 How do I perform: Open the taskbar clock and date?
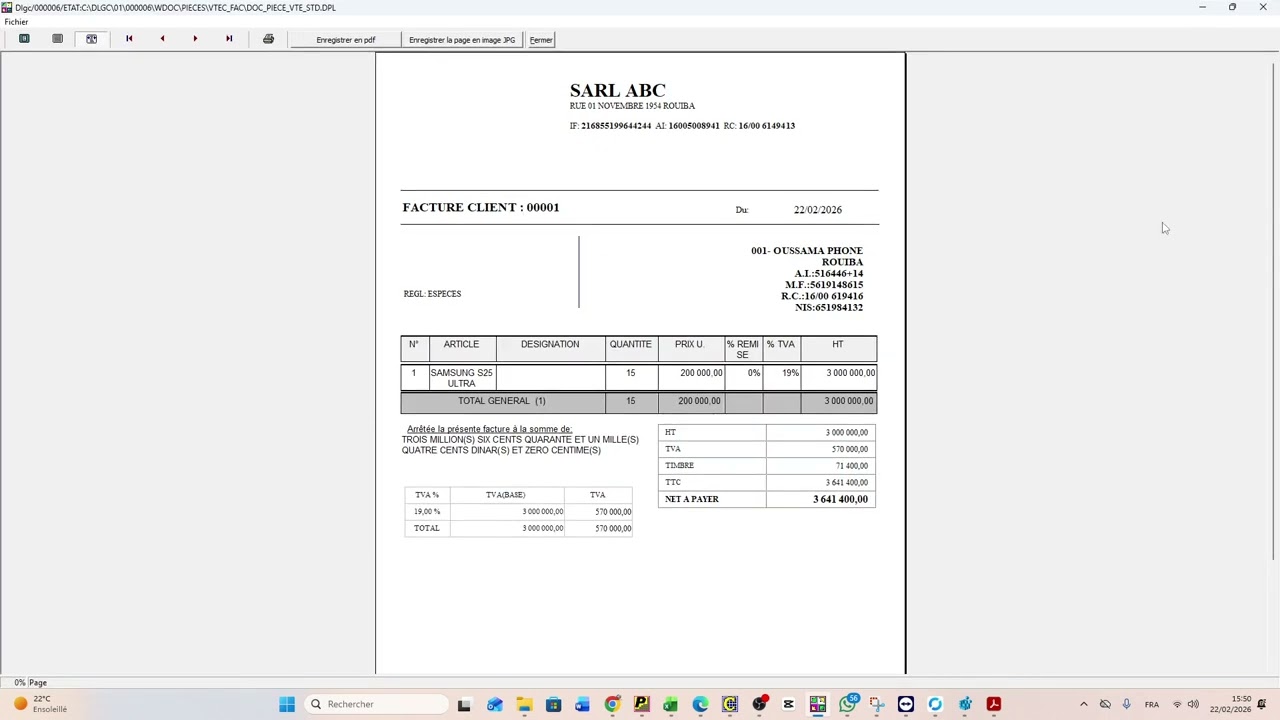[1230, 704]
